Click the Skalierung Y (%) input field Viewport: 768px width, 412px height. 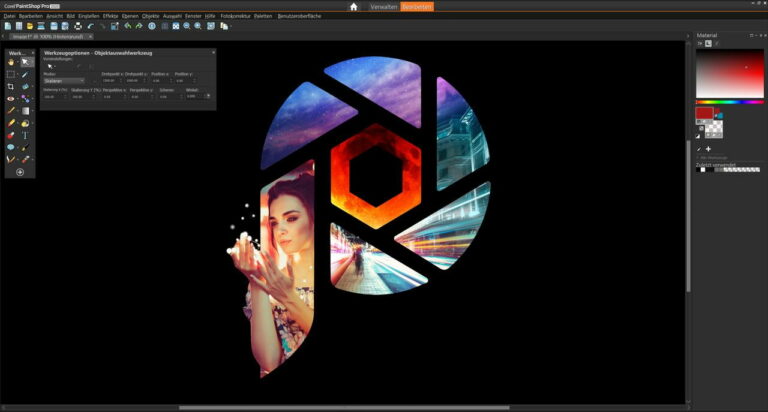click(x=82, y=97)
